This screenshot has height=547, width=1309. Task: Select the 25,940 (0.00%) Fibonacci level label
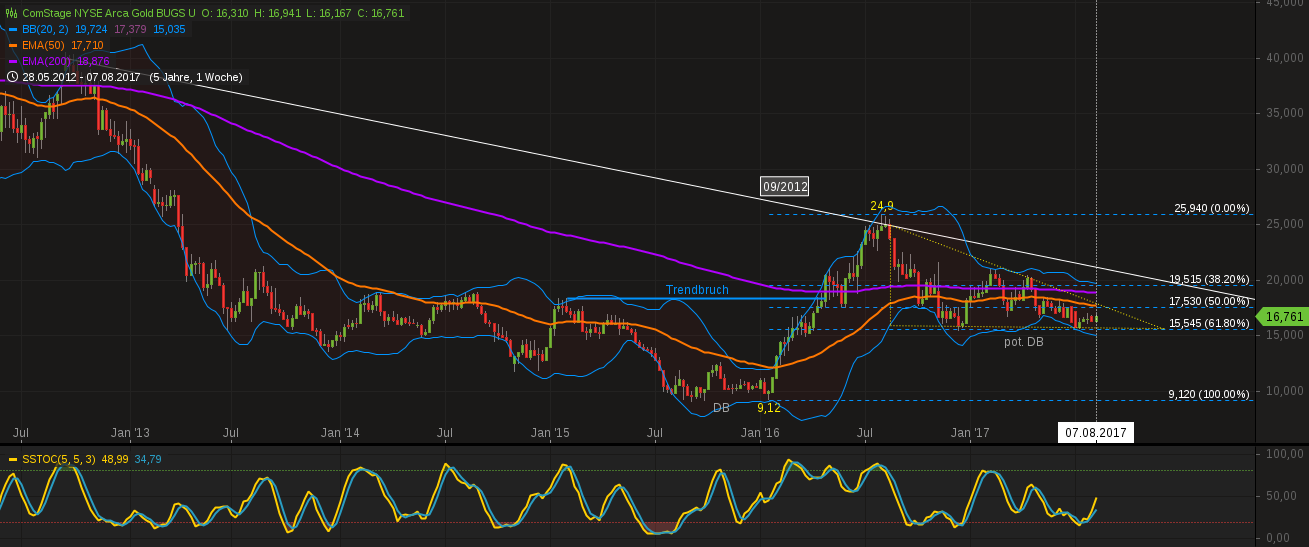coord(1211,209)
